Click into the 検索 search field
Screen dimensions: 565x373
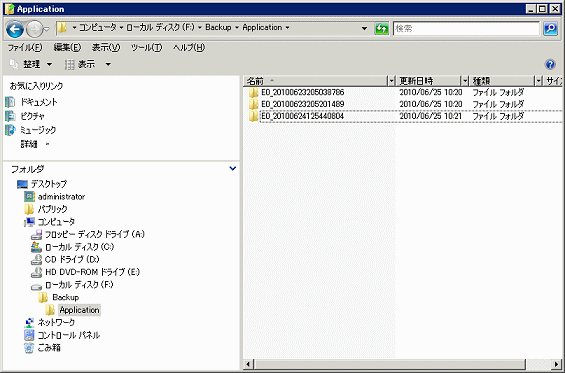[466, 28]
